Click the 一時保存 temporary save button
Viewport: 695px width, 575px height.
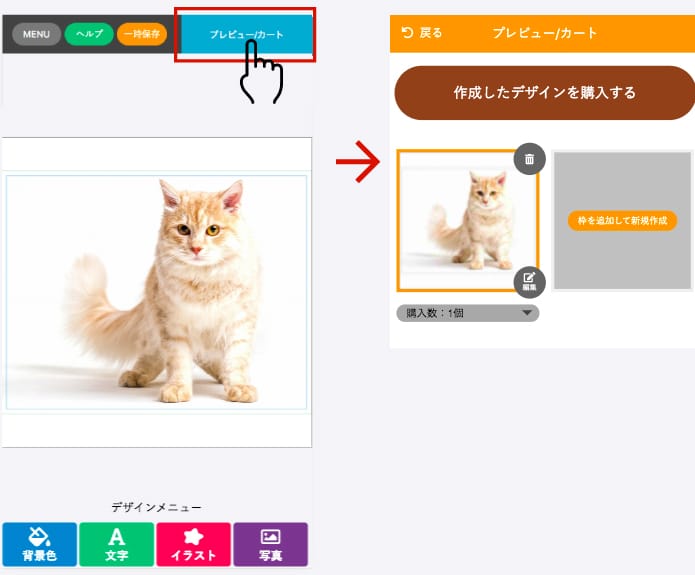tap(142, 34)
